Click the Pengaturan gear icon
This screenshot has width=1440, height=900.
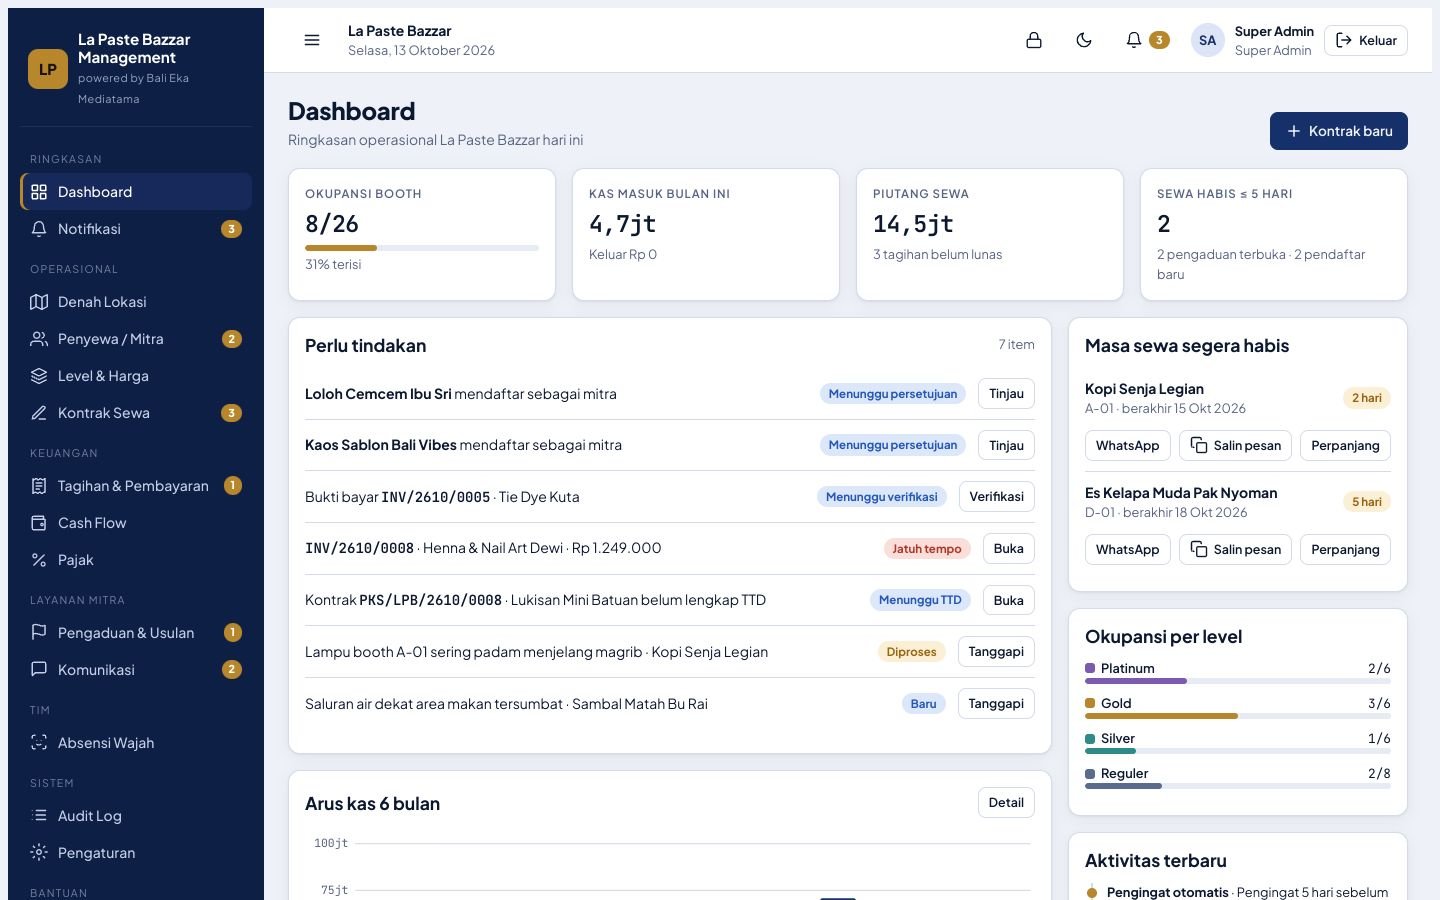[x=39, y=853]
